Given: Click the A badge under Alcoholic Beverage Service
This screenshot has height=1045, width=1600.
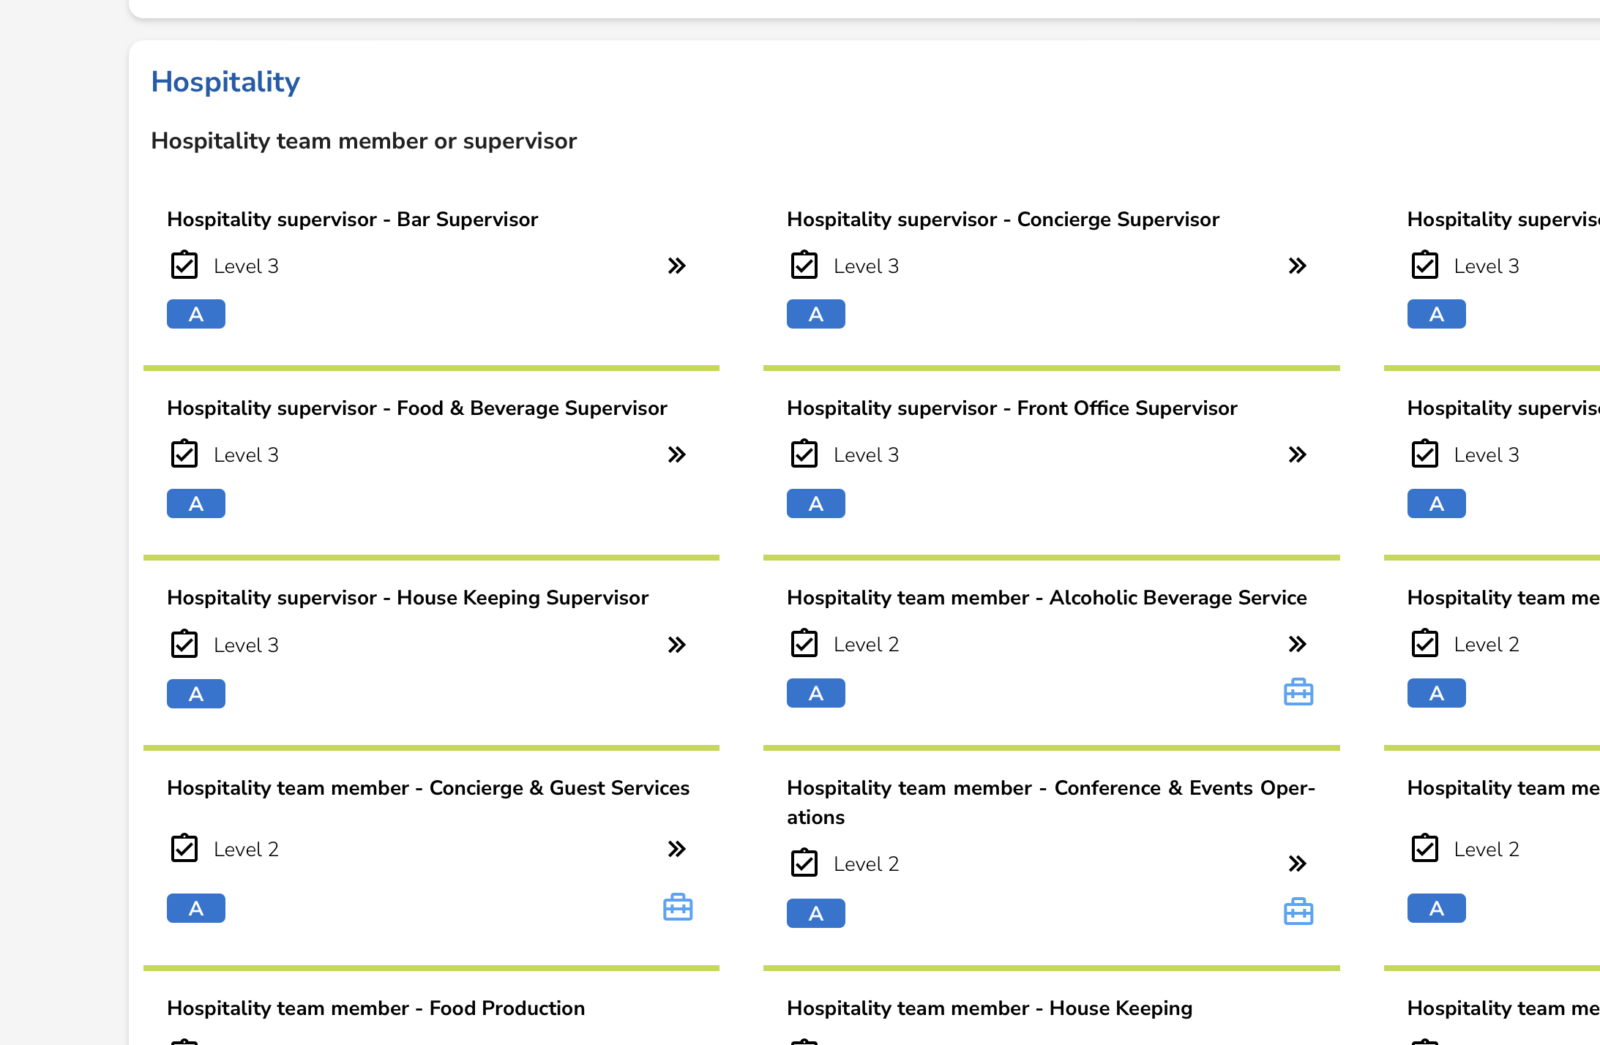Looking at the screenshot, I should pyautogui.click(x=816, y=693).
